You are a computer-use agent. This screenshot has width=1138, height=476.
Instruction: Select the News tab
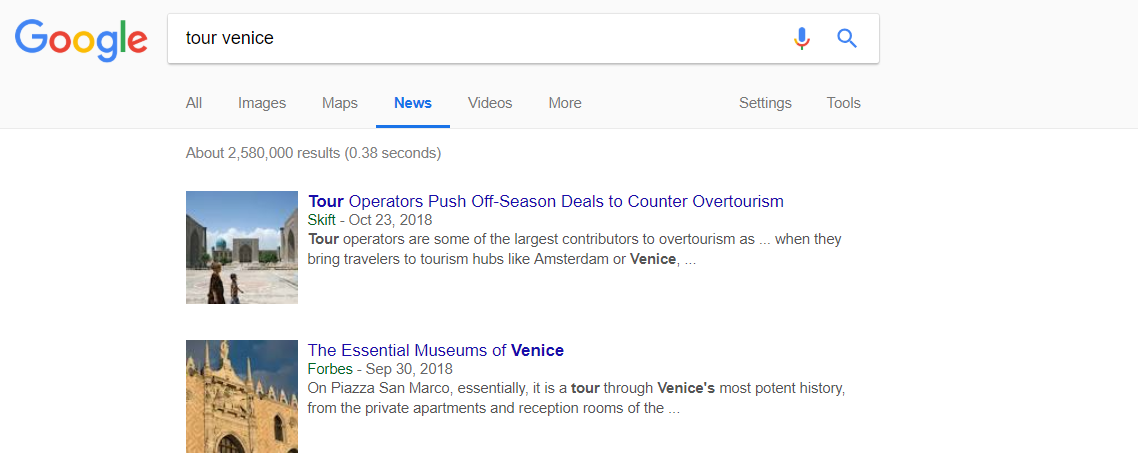[x=413, y=103]
